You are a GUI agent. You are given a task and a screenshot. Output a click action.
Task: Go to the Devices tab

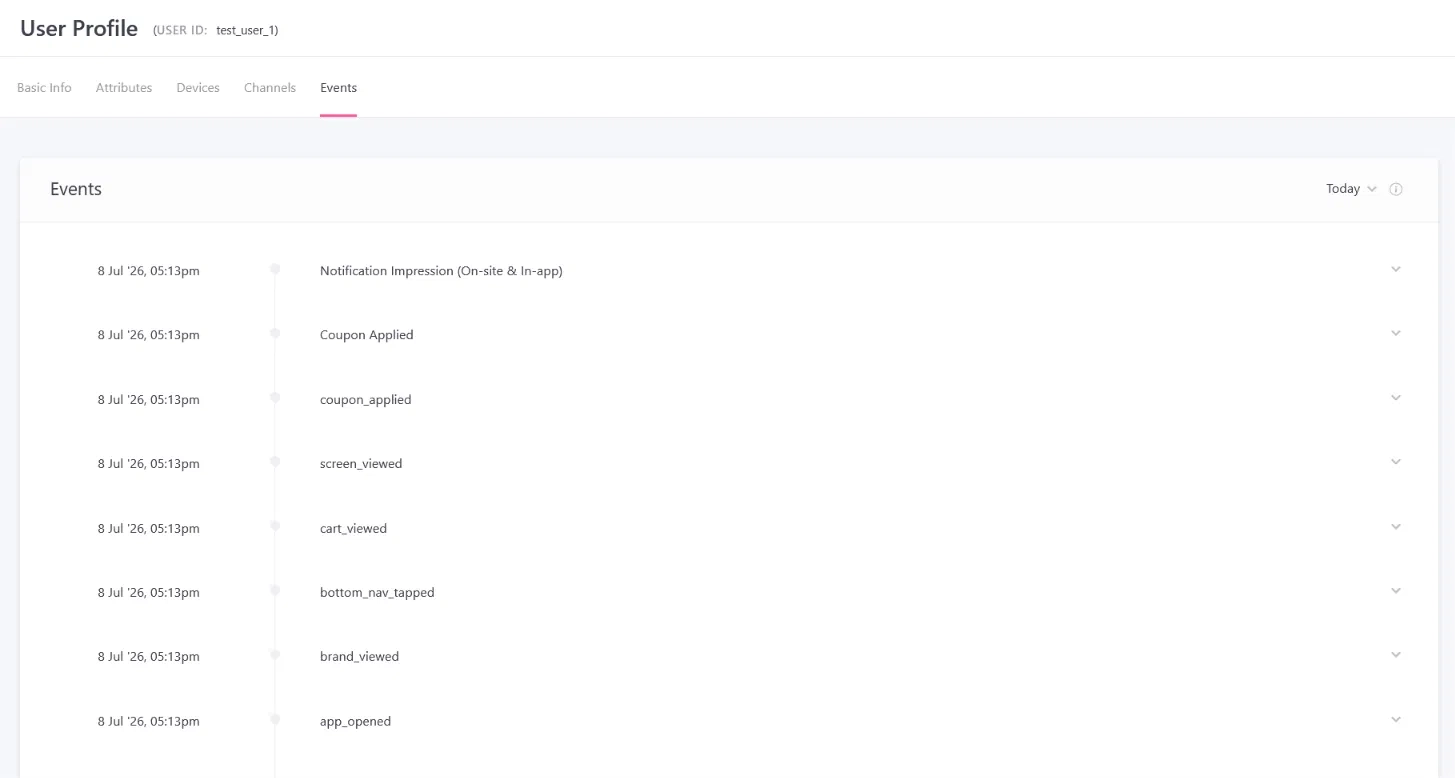click(198, 88)
